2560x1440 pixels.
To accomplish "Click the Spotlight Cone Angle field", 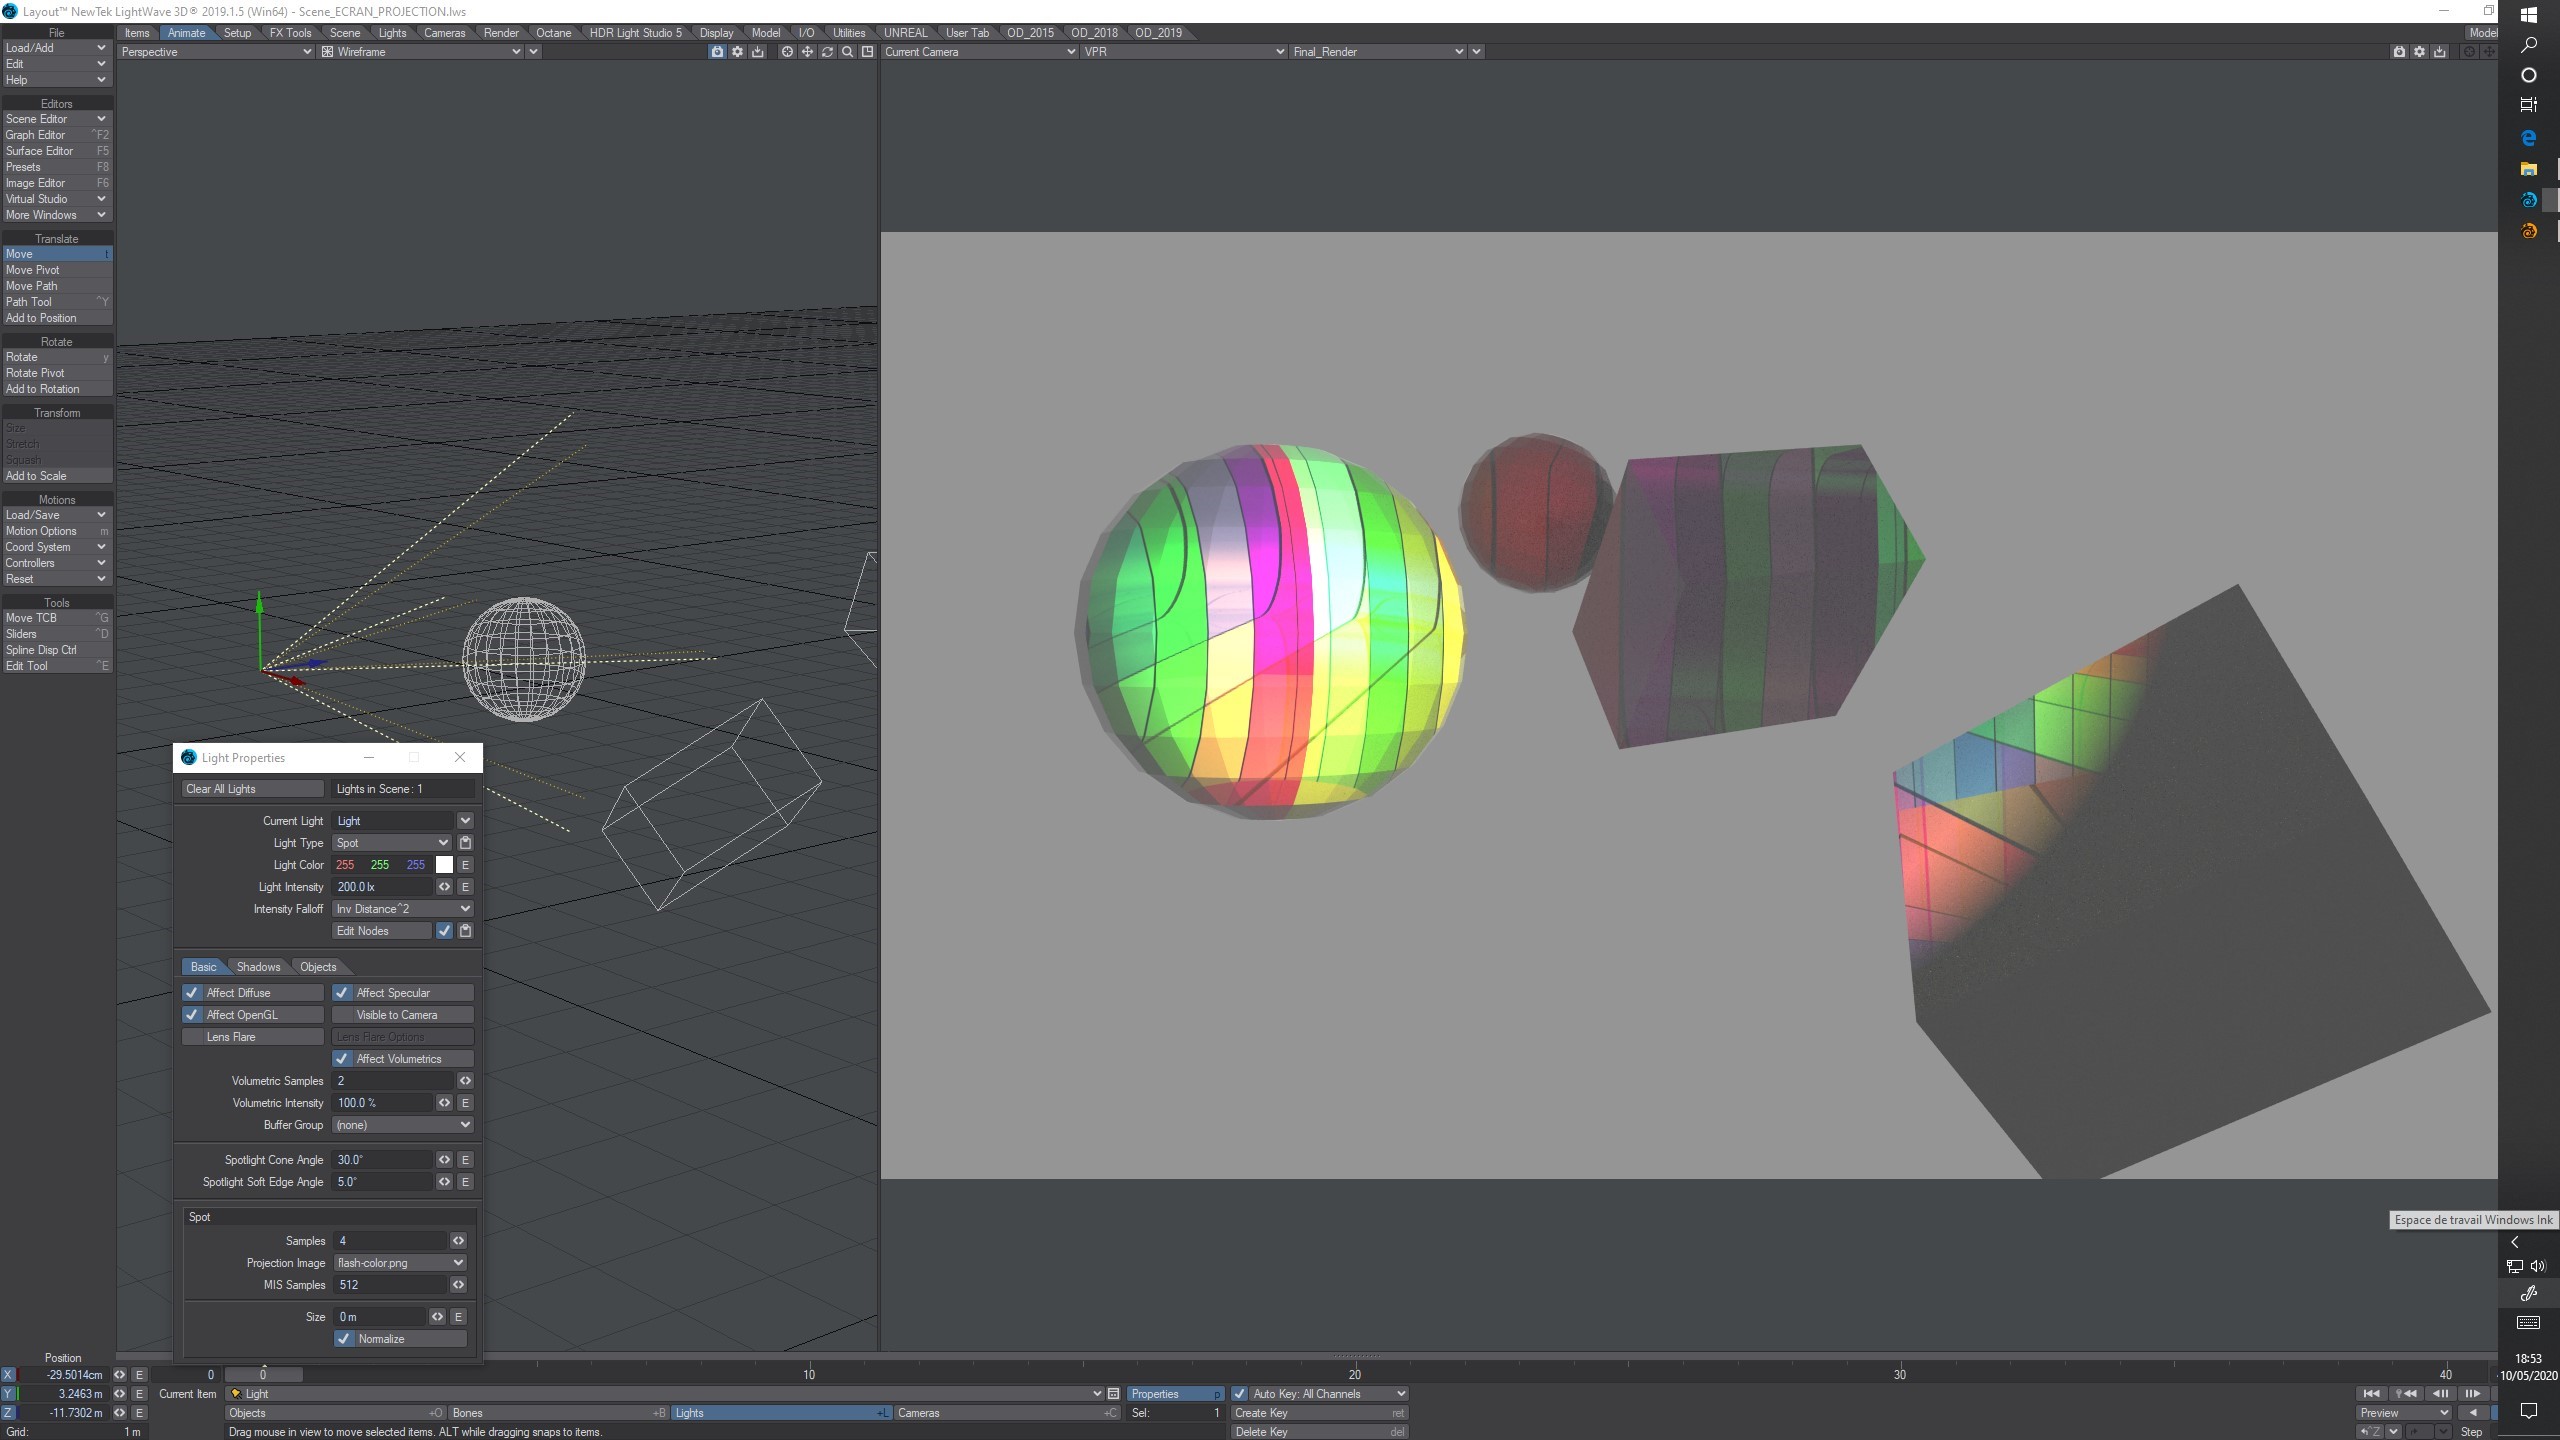I will (381, 1160).
